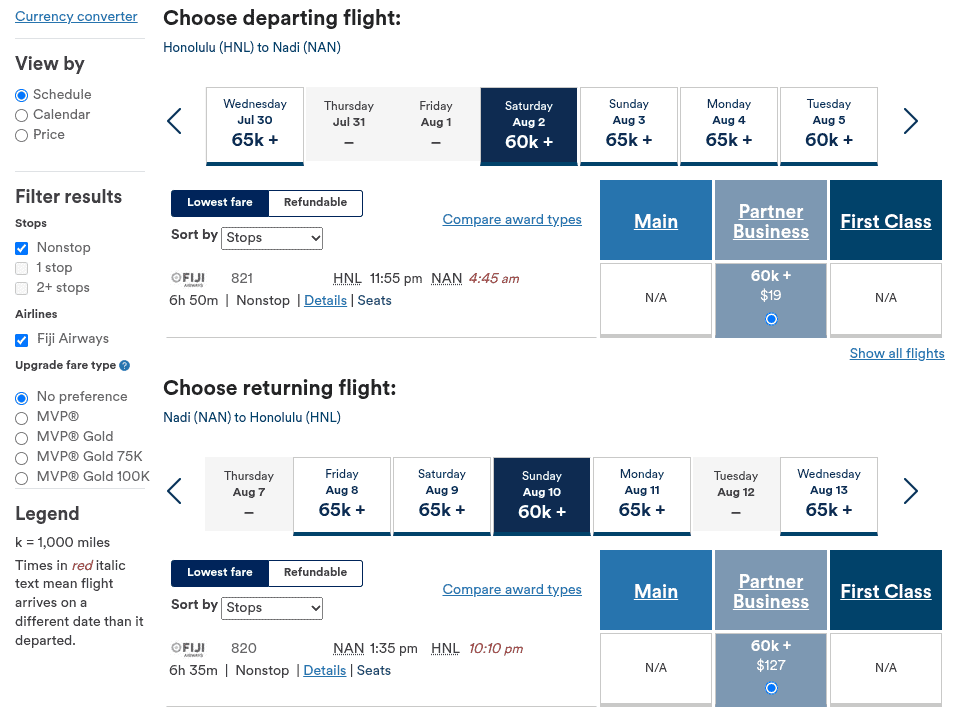Viewport: 960px width, 713px height.
Task: Disable the Nonstop filter checkbox
Action: [21, 247]
